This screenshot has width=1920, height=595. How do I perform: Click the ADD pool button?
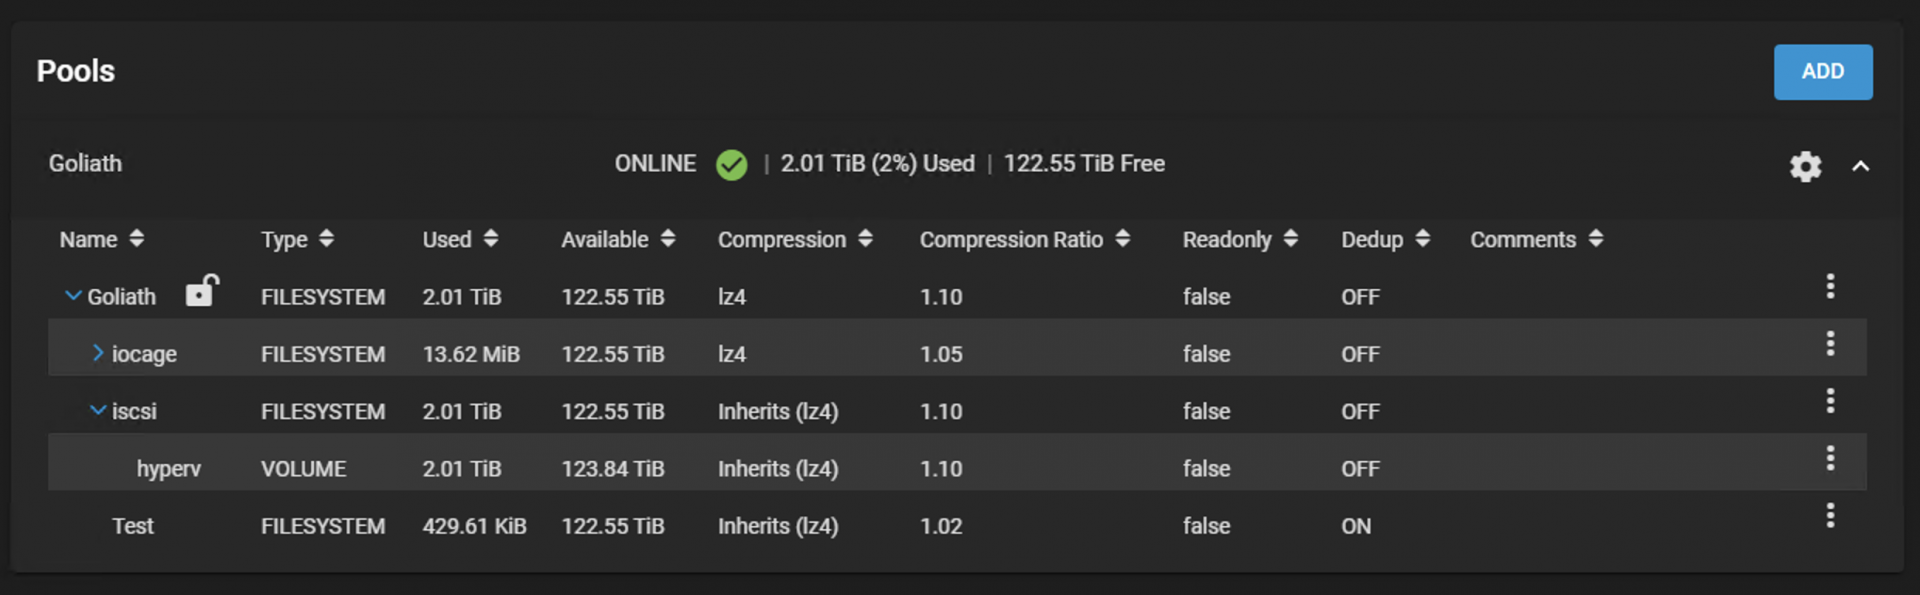[x=1822, y=72]
